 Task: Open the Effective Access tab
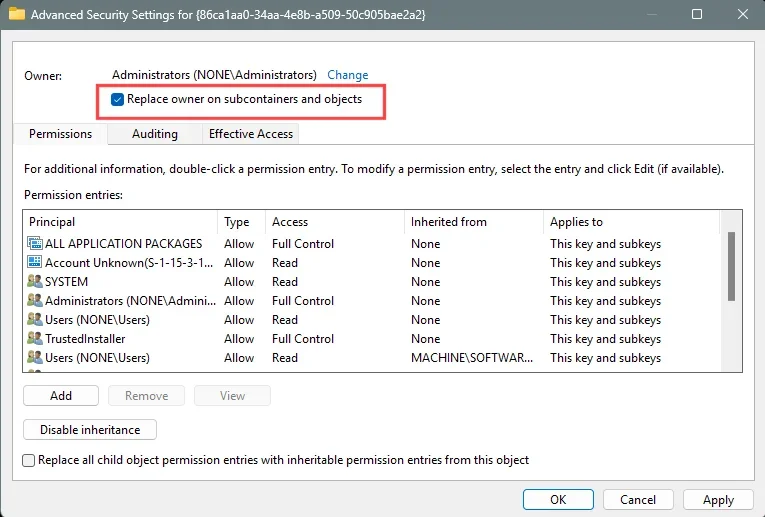pos(251,134)
